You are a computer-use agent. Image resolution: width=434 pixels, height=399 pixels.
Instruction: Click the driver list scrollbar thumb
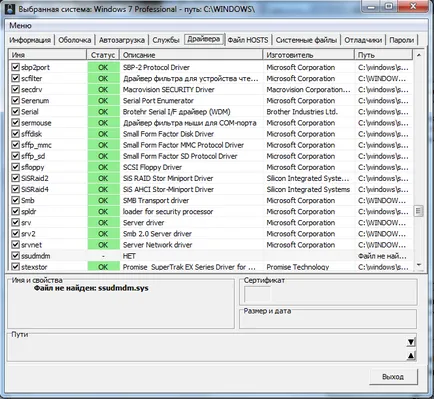tap(419, 211)
